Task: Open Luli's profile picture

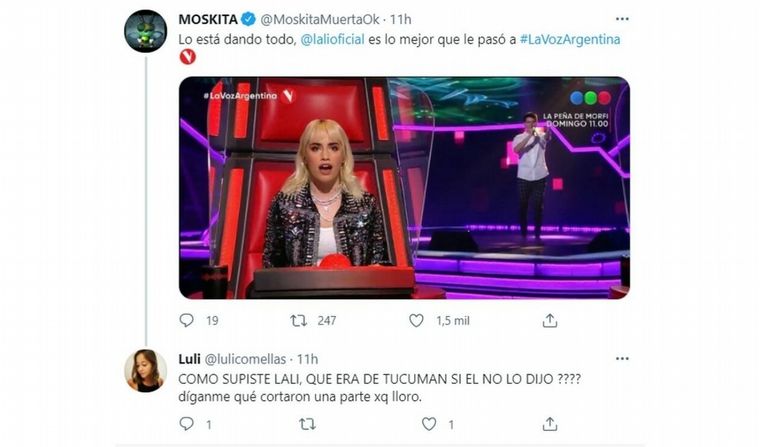Action: tap(145, 370)
